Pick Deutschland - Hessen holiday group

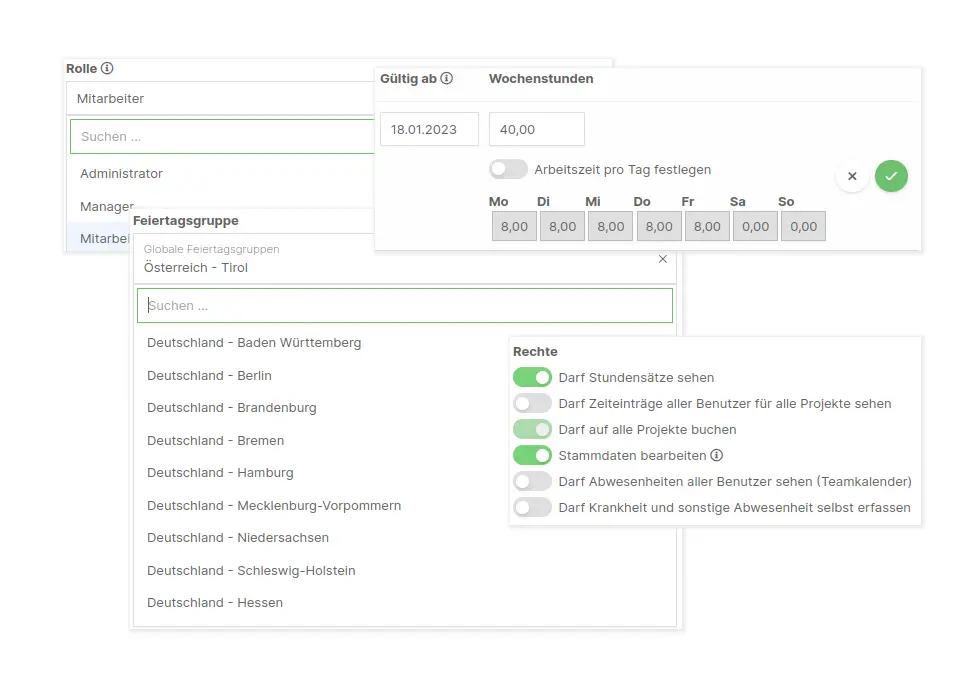pyautogui.click(x=215, y=603)
